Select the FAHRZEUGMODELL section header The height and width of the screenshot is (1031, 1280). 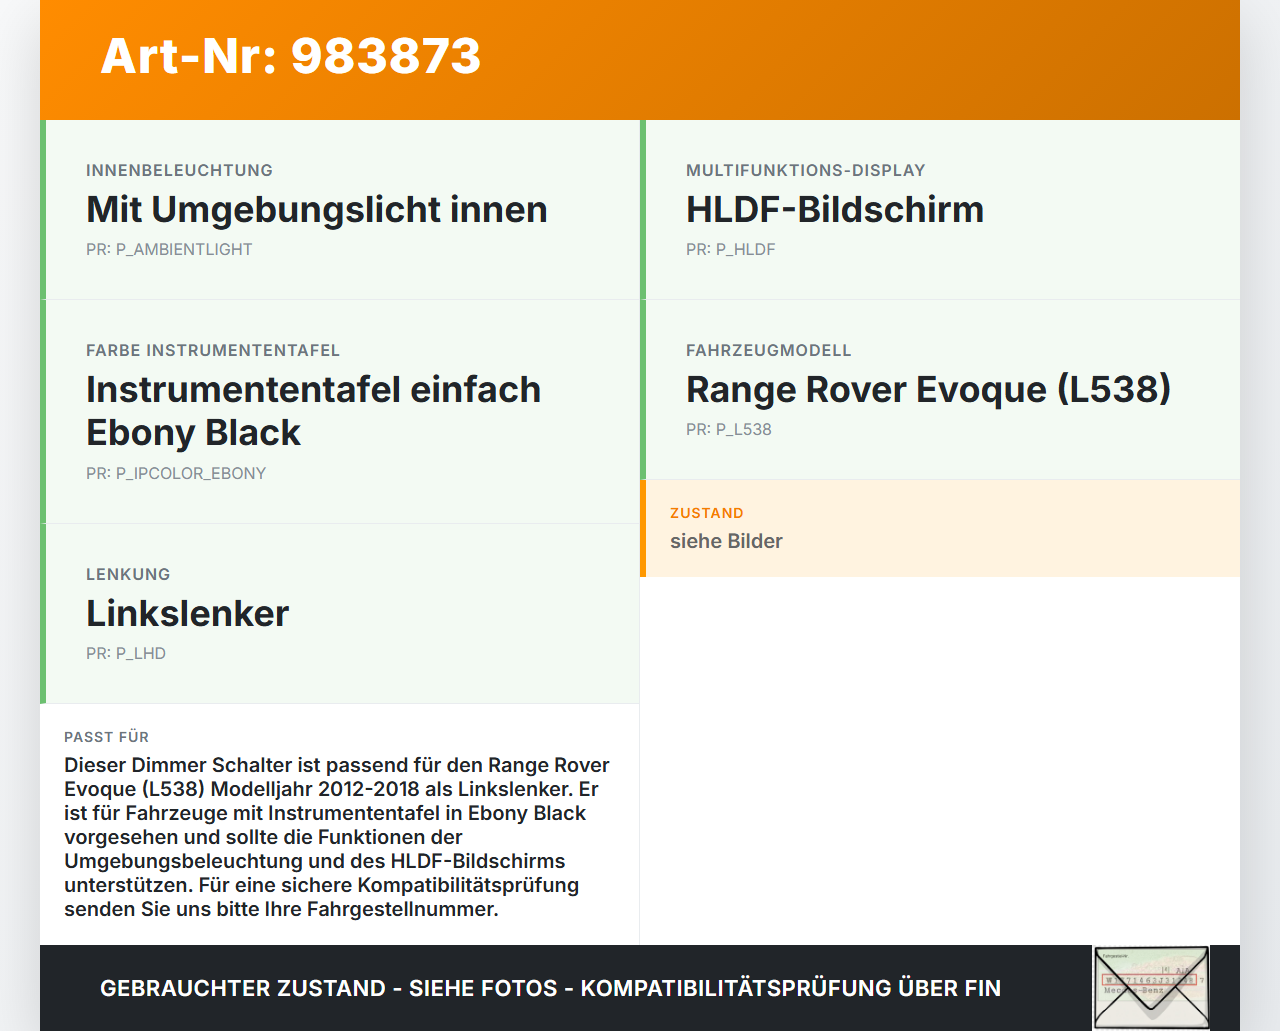click(x=768, y=350)
